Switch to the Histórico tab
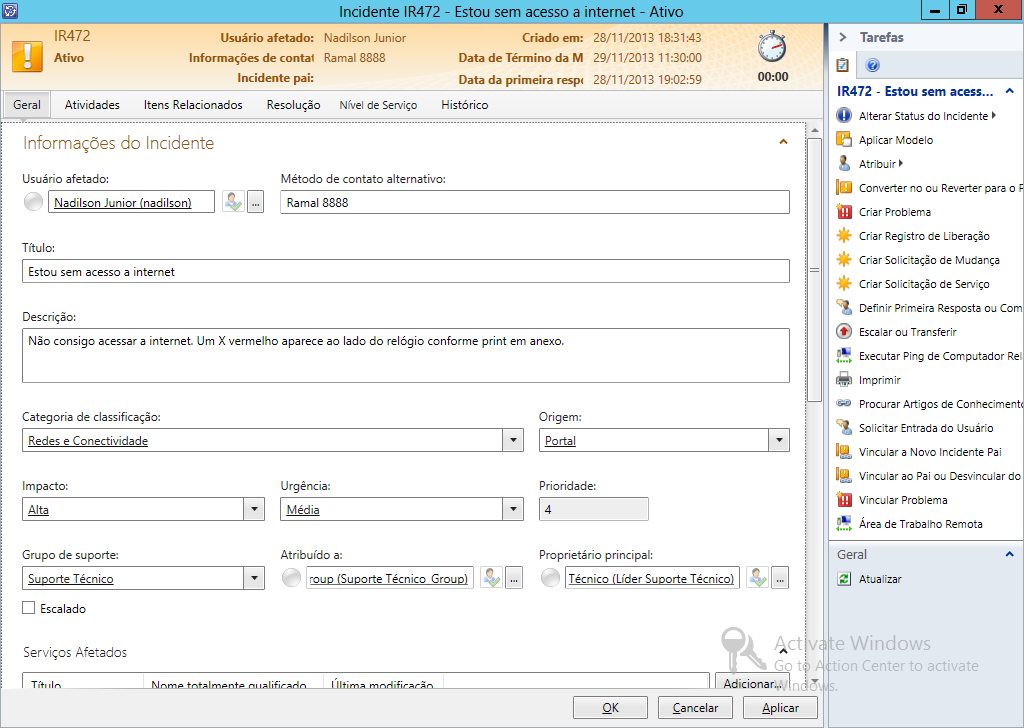Screen dimensions: 1024x728 click(464, 104)
